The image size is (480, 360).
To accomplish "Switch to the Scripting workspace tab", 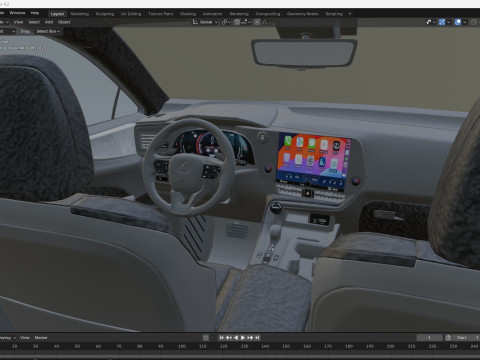I will (x=334, y=14).
